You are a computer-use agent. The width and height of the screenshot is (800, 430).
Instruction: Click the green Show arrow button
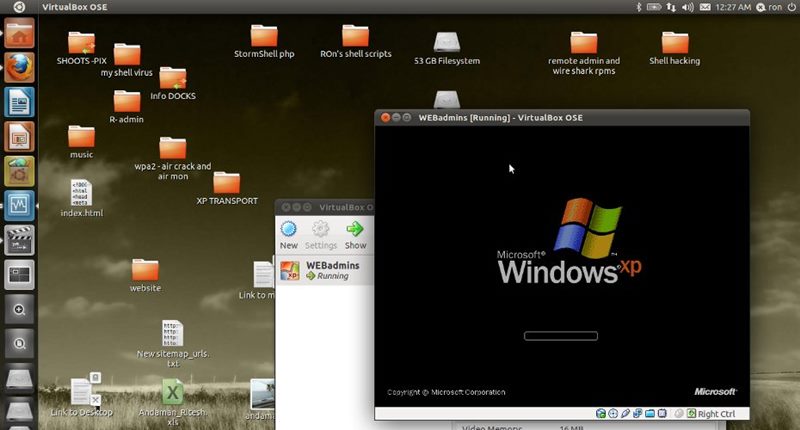(355, 235)
